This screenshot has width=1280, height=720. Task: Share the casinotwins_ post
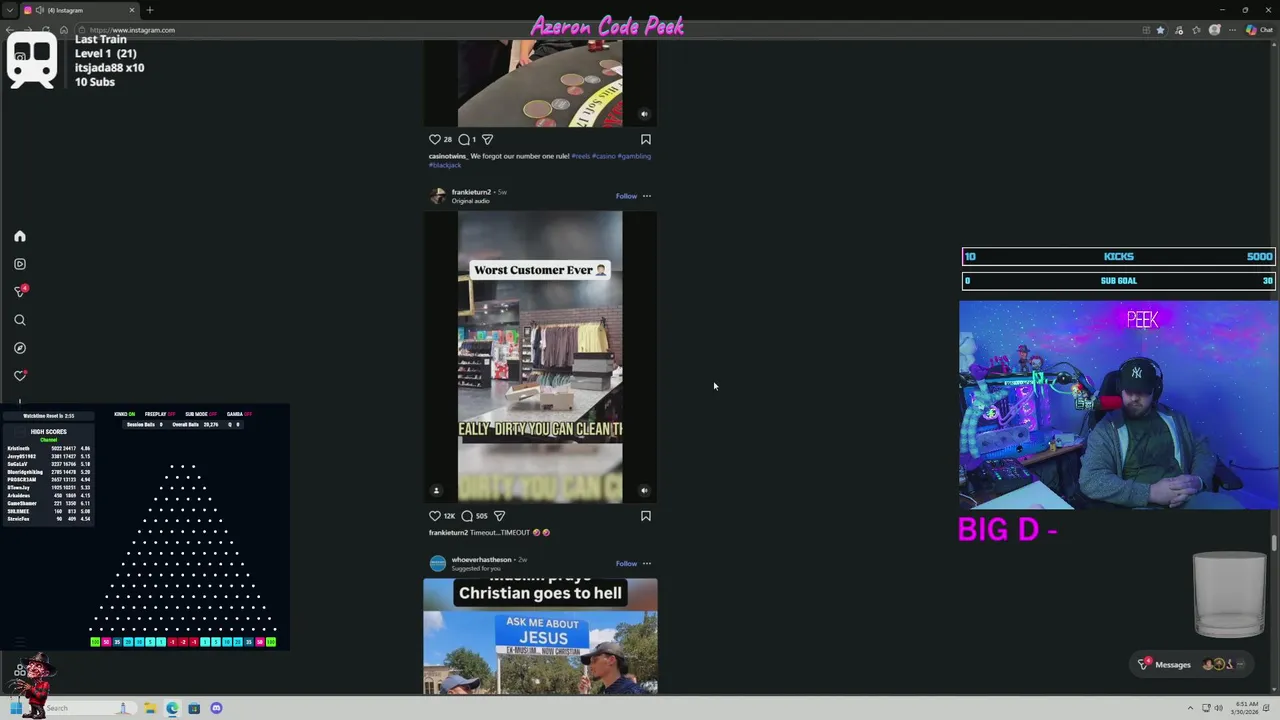coord(487,139)
